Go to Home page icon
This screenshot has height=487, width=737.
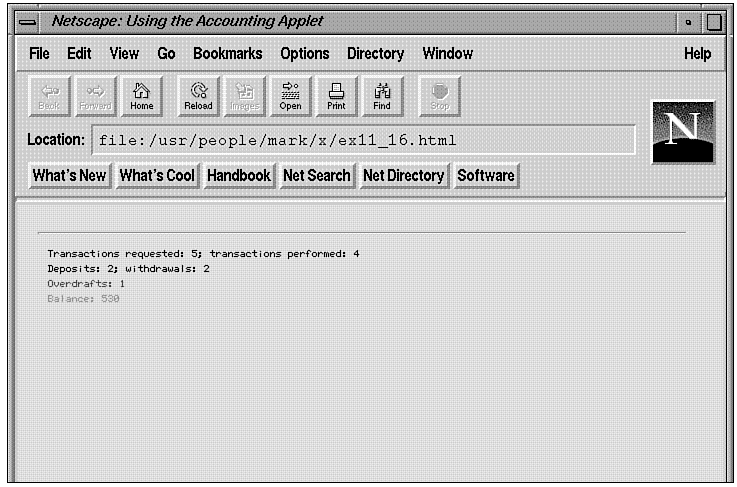pos(142,95)
